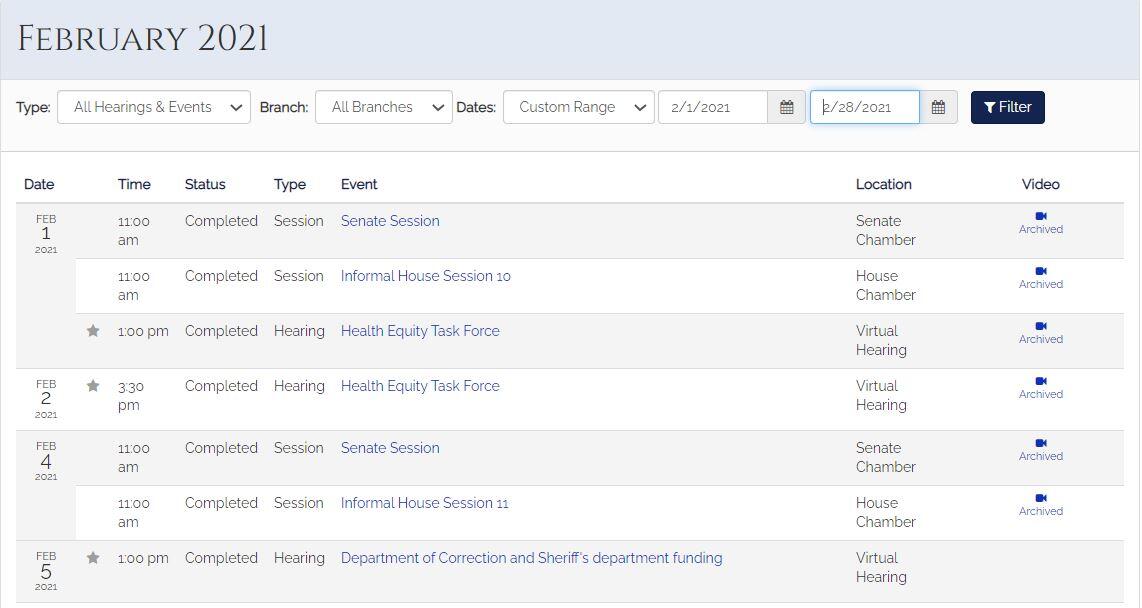Click the Filter button
The image size is (1142, 608).
click(x=1007, y=107)
